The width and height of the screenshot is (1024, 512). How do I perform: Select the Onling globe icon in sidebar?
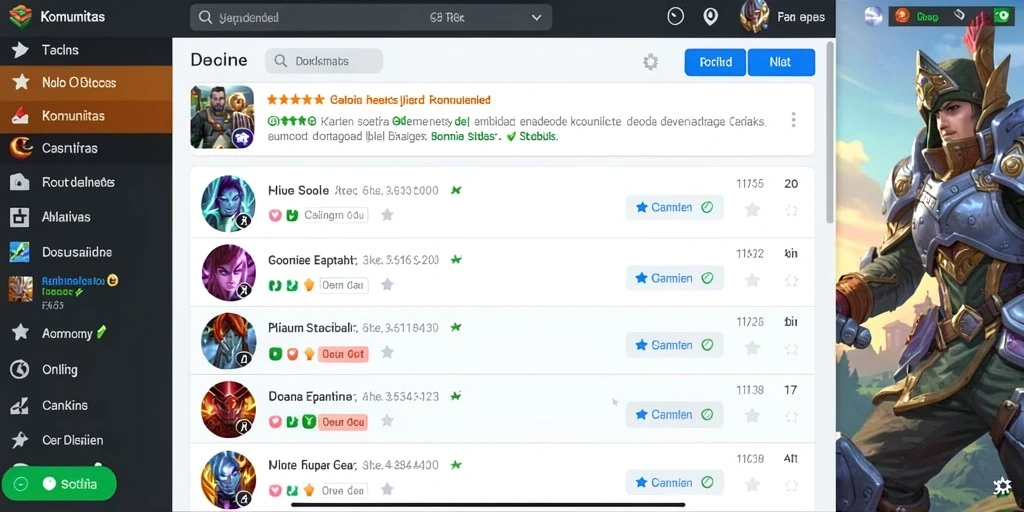pyautogui.click(x=20, y=370)
